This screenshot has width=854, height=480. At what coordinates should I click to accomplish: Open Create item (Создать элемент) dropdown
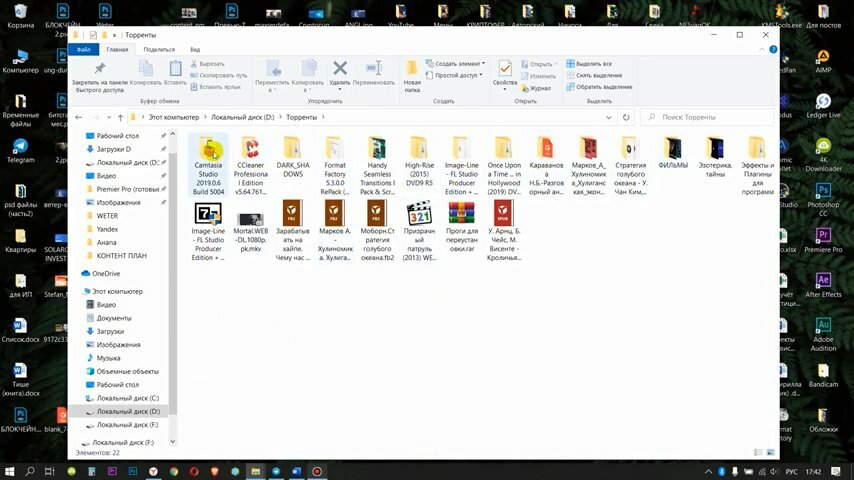click(x=455, y=64)
